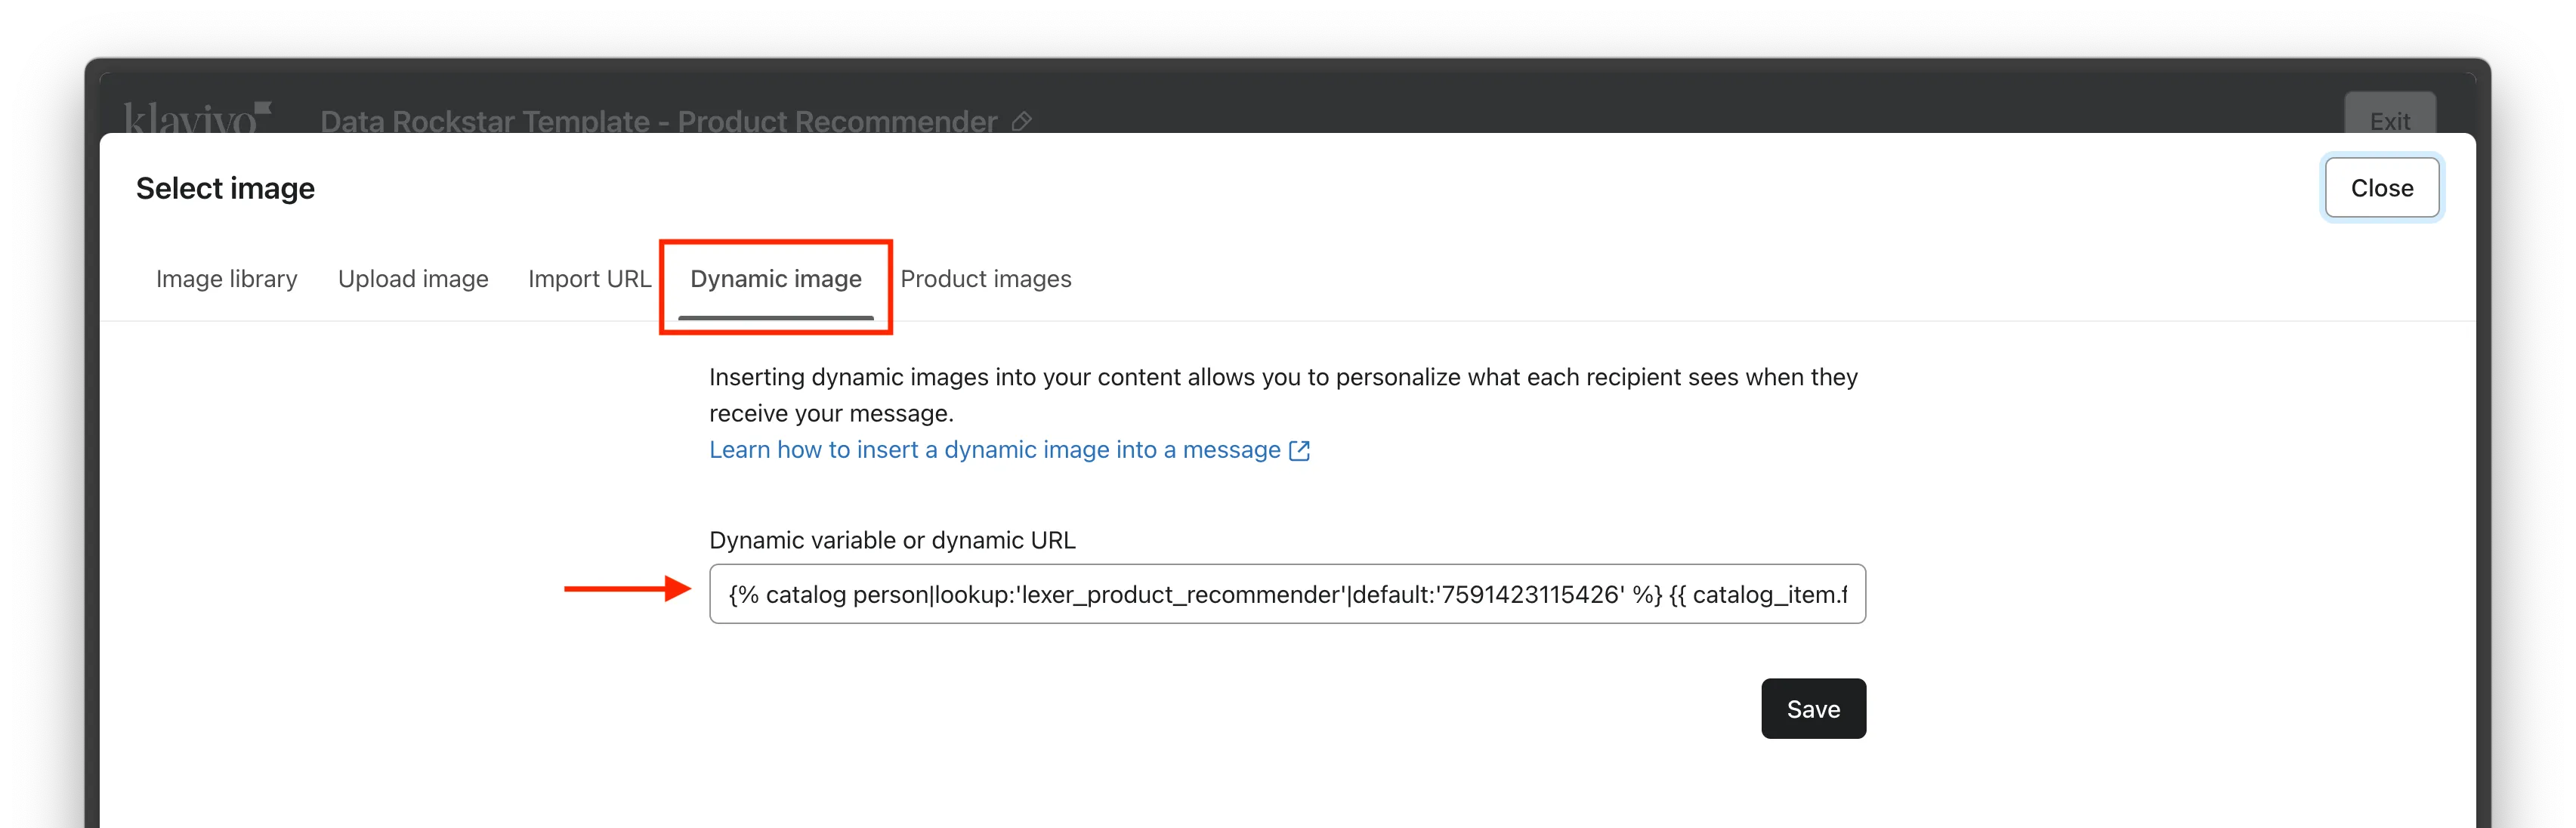
Task: Click external-link icon after Learn how link
Action: pyautogui.click(x=1299, y=451)
